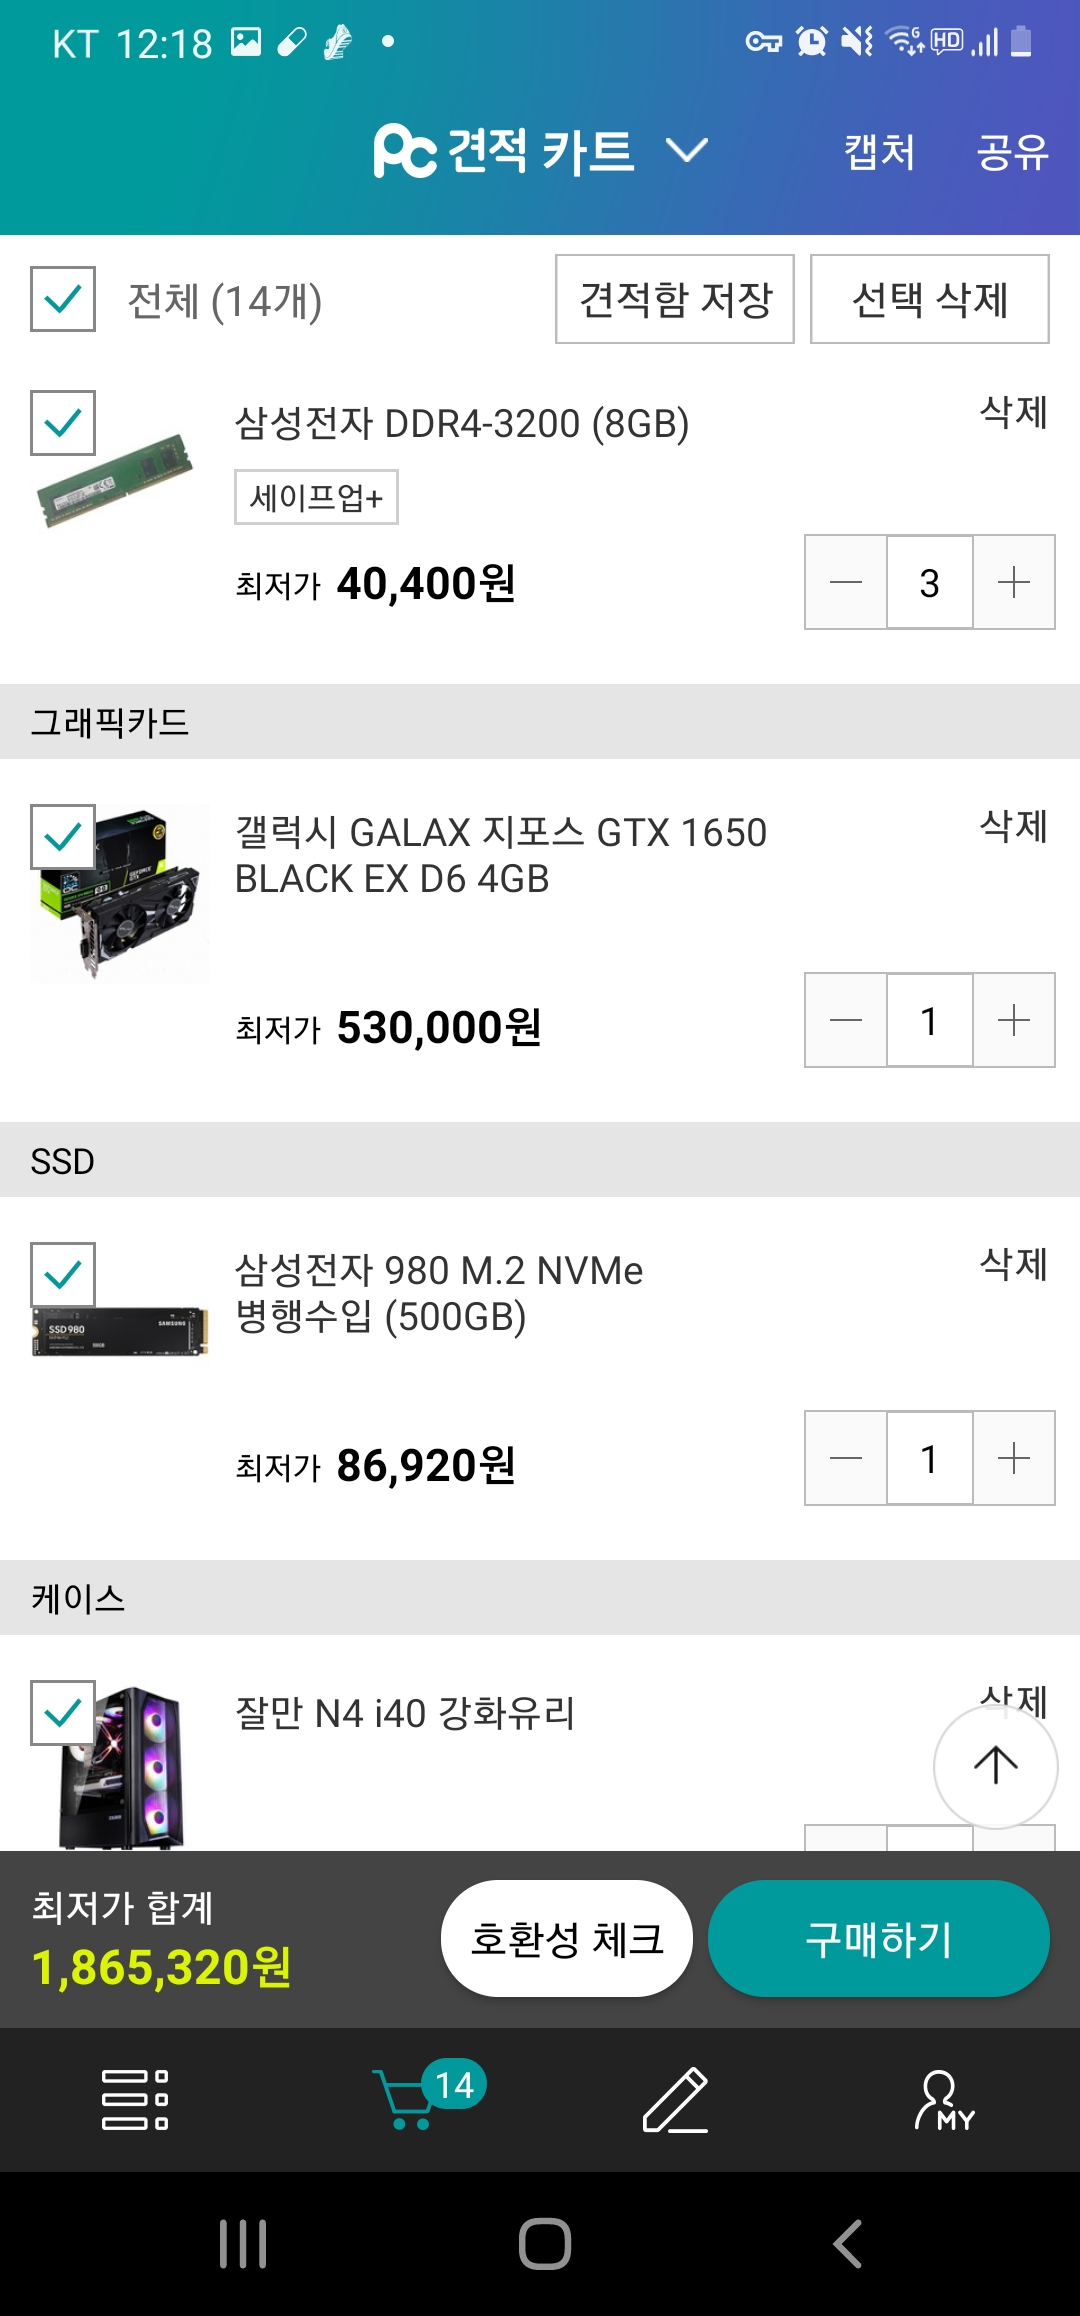1080x2316 pixels.
Task: Increase quantity of DDR4-3200 RAM
Action: tap(1013, 582)
